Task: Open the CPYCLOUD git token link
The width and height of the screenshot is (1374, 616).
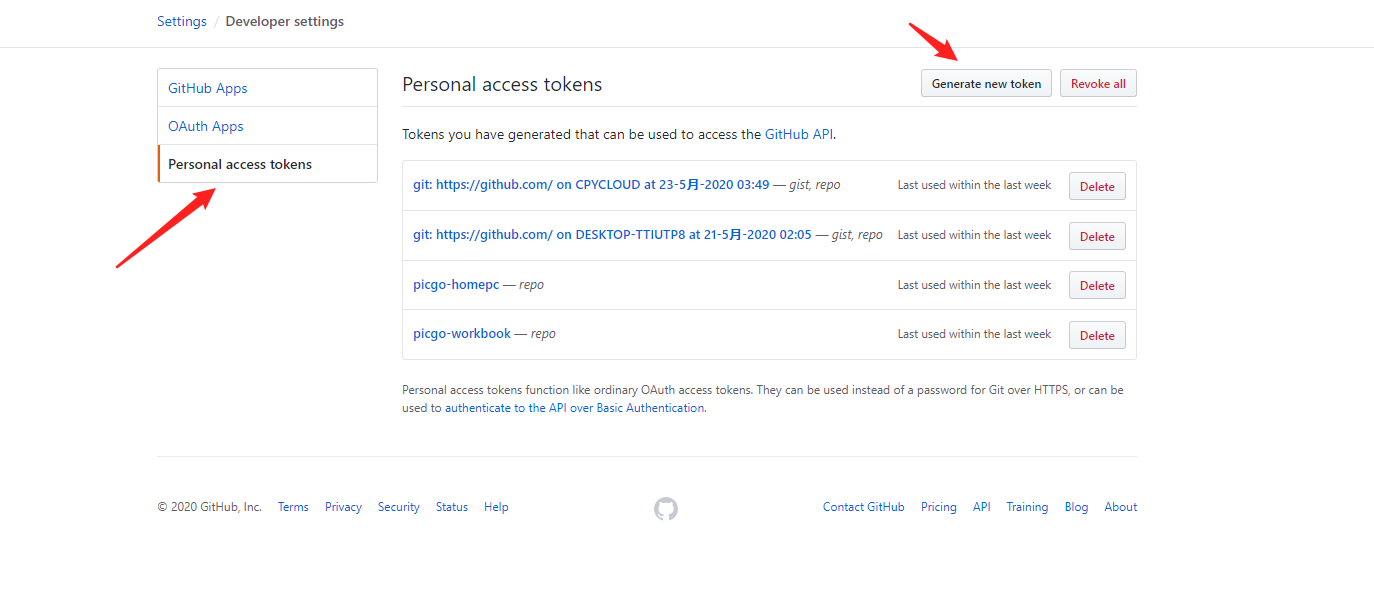Action: pos(591,185)
